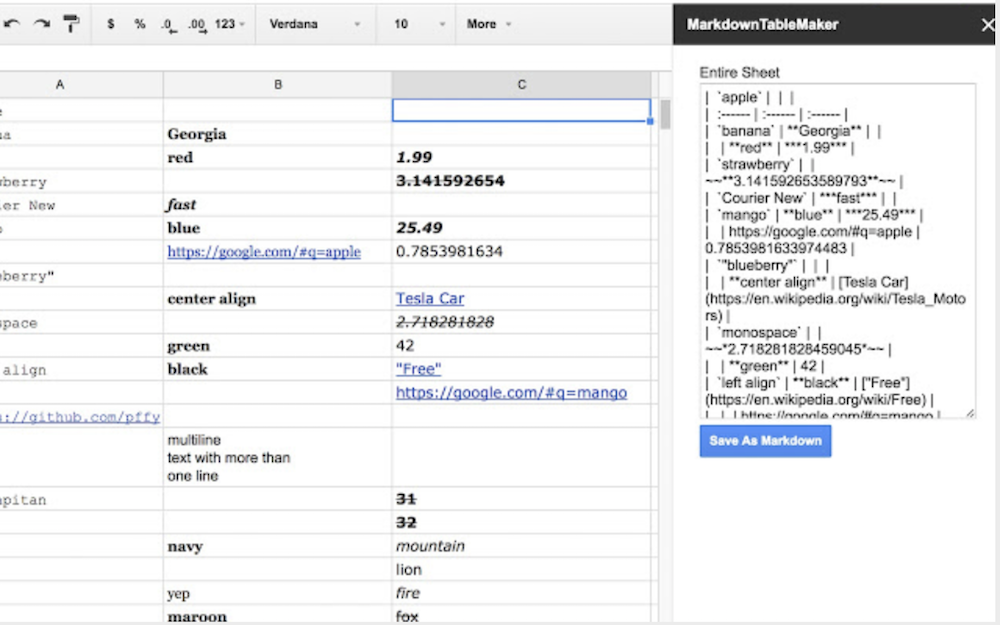1000x625 pixels.
Task: Close the MarkdownTableMaker sidebar
Action: coord(987,25)
